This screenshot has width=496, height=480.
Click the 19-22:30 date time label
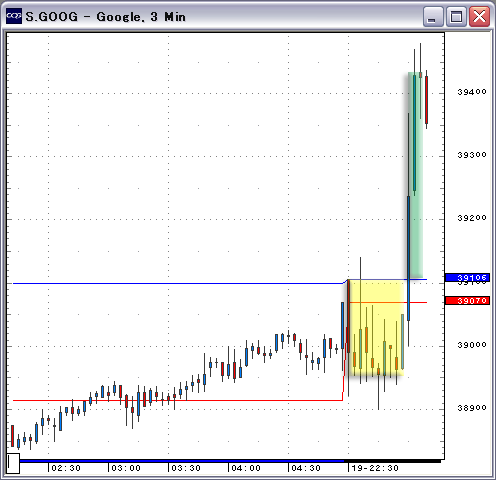click(x=375, y=468)
